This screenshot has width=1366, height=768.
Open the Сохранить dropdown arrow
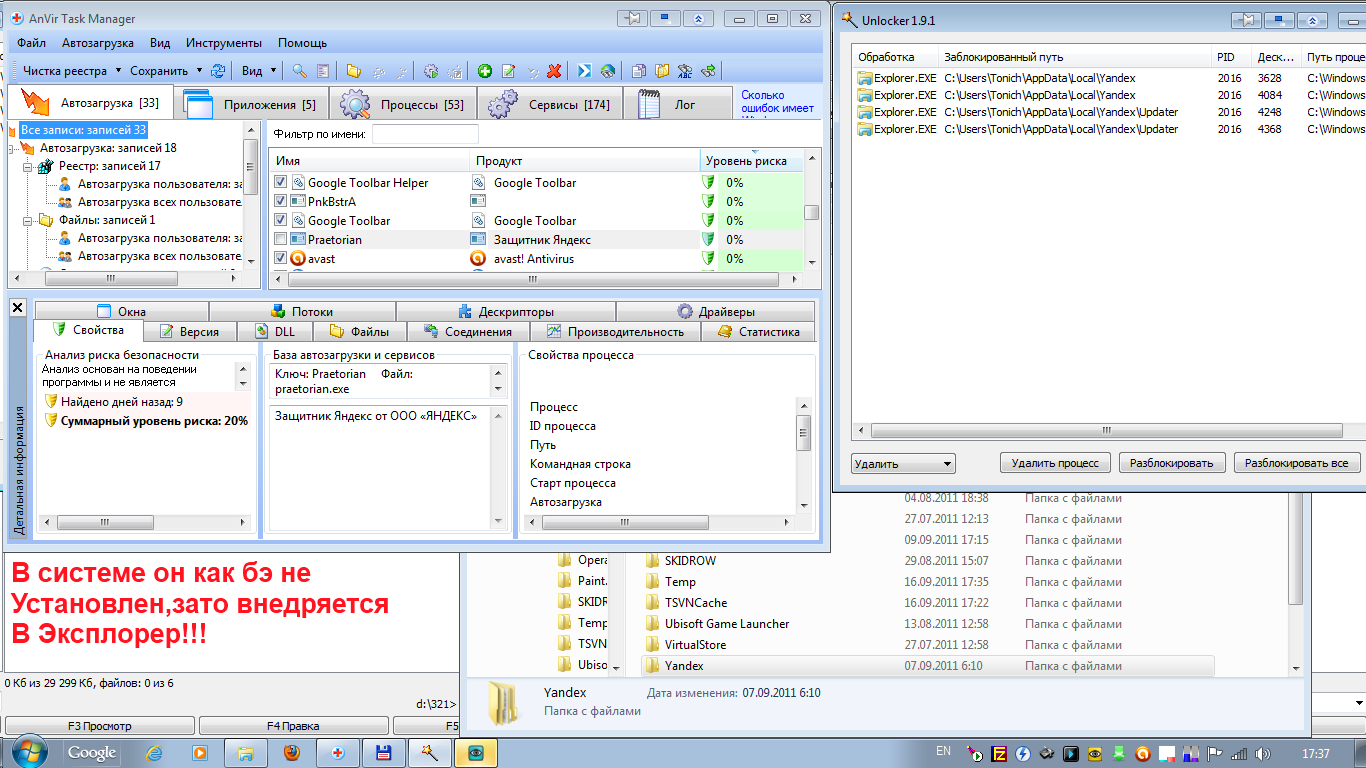(199, 71)
